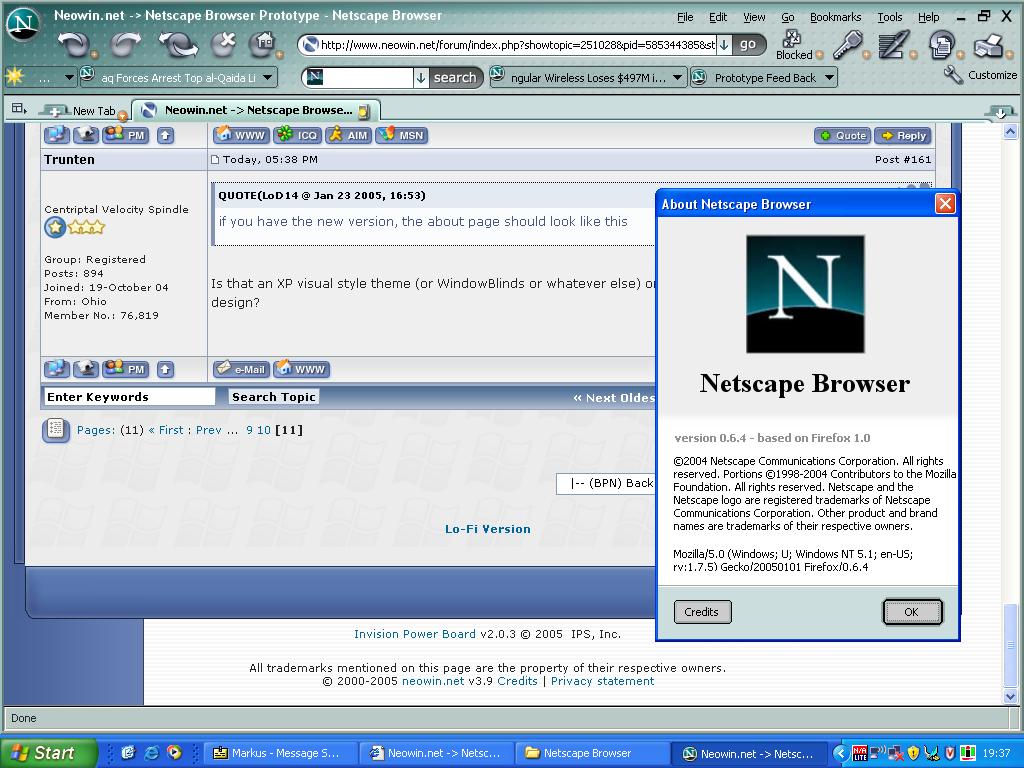
Task: Click the e-Mail button under Trunten's post
Action: [241, 368]
